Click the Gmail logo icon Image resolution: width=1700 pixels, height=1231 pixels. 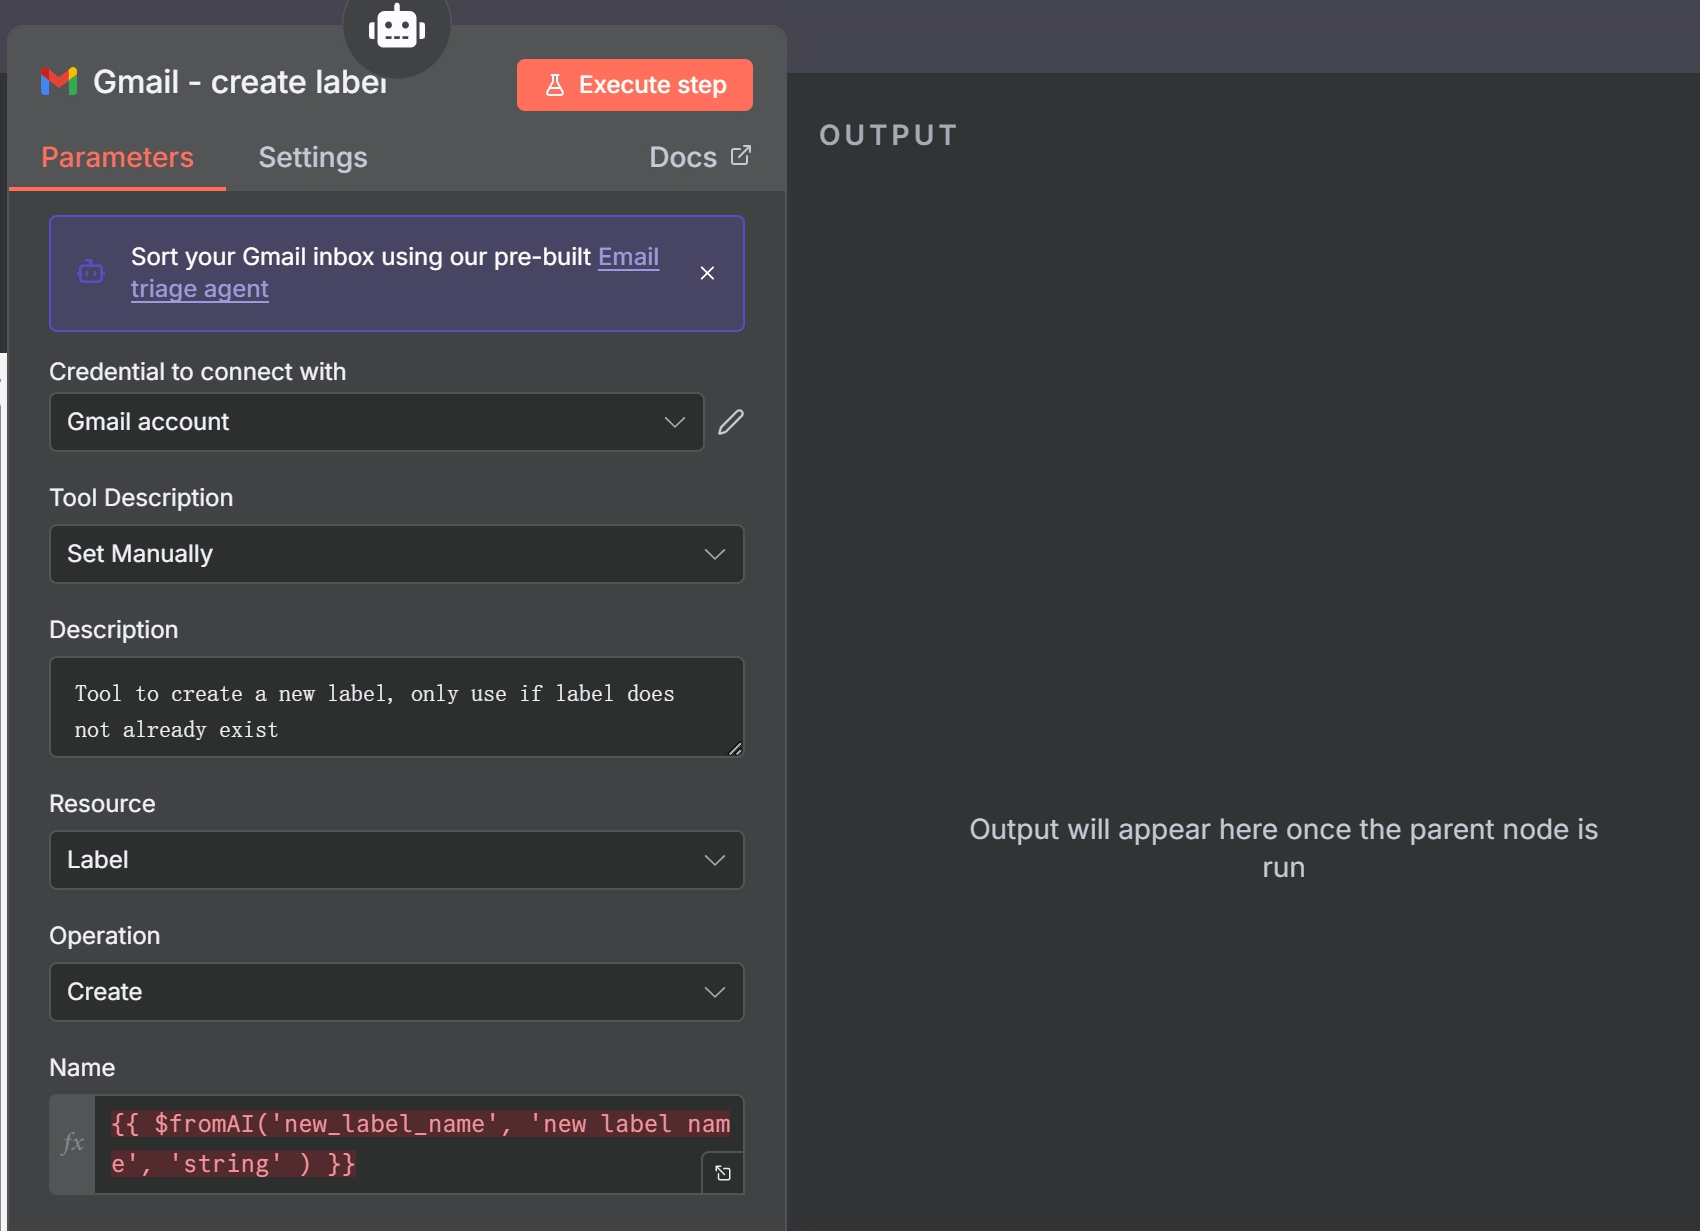pyautogui.click(x=59, y=82)
